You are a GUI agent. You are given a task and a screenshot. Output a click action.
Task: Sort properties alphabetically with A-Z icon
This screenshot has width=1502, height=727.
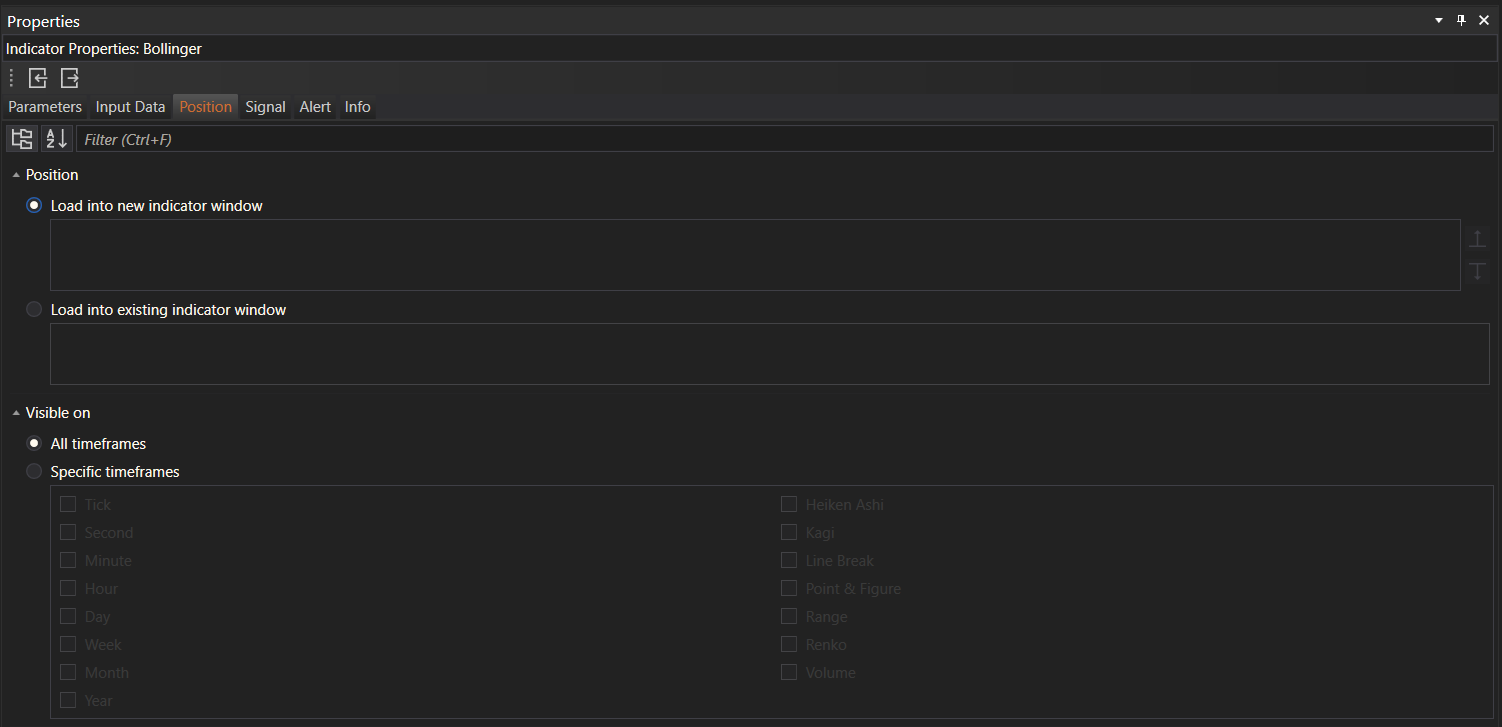(57, 139)
